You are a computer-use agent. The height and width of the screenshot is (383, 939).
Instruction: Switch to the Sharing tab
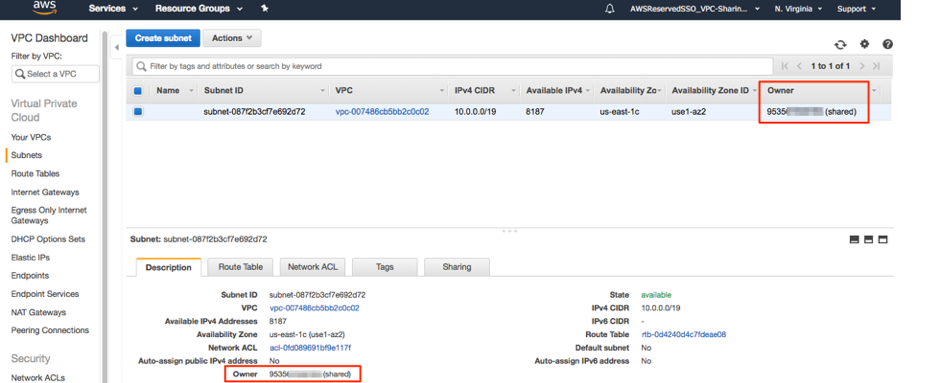457,267
